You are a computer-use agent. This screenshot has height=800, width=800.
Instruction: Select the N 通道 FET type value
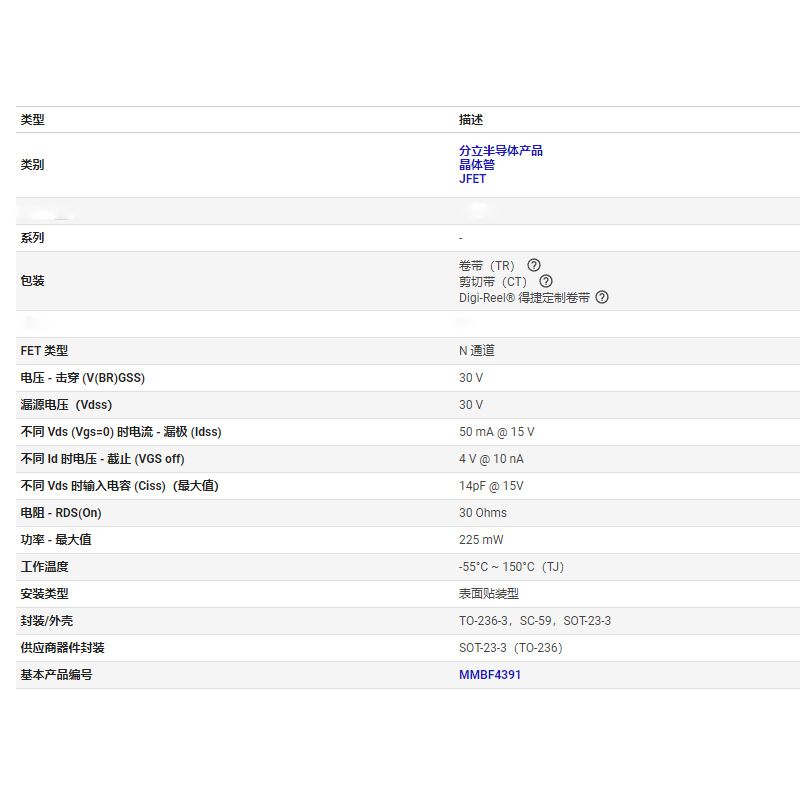tap(477, 351)
